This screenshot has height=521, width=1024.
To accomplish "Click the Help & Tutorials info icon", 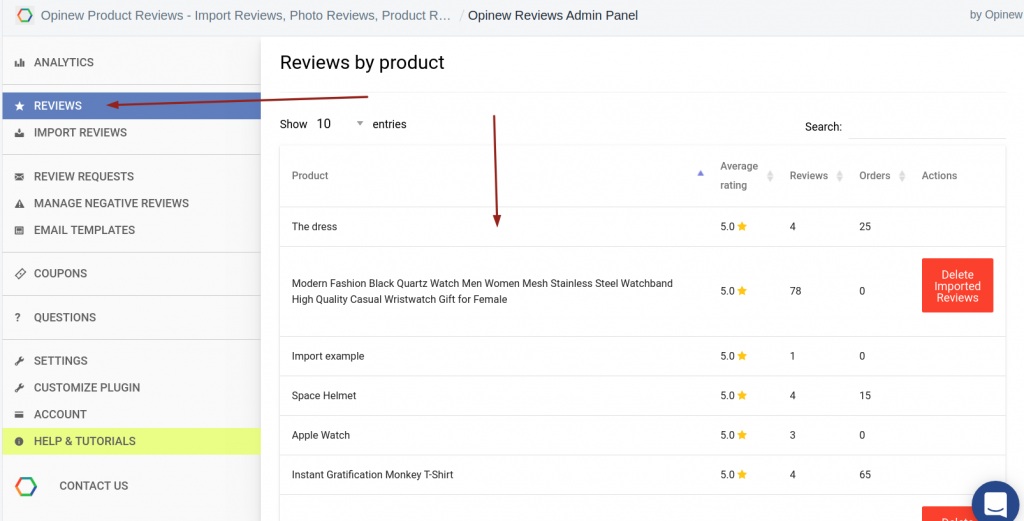I will pos(20,441).
